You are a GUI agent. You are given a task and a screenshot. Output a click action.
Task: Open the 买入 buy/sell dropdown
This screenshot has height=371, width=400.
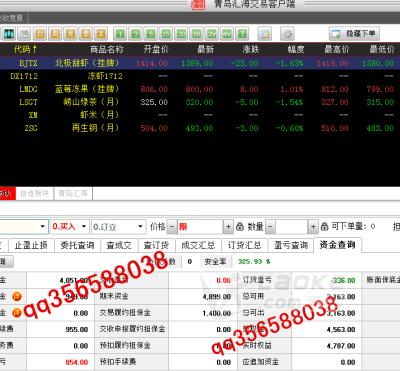pyautogui.click(x=70, y=227)
